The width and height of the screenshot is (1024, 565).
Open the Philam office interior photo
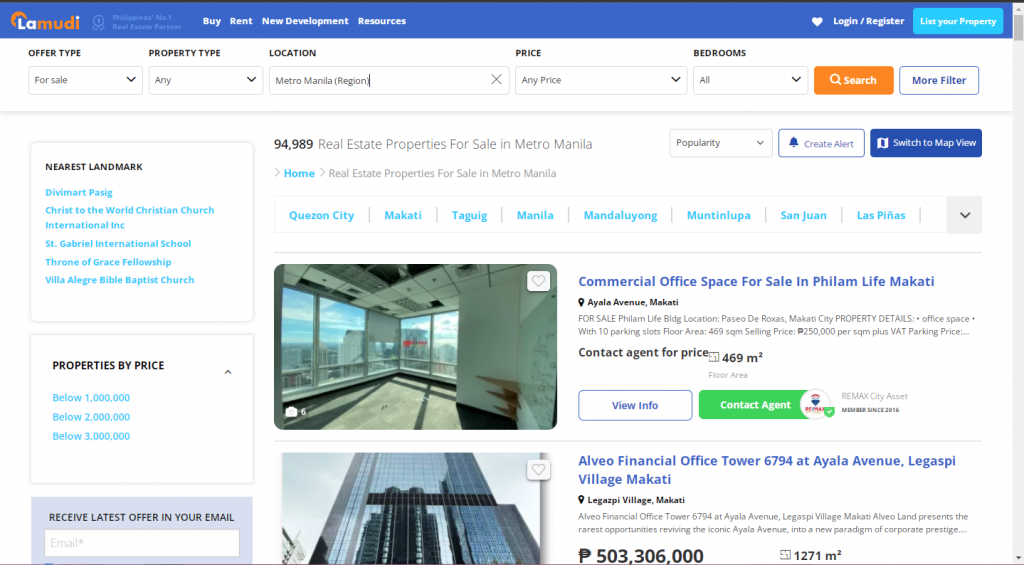[415, 347]
